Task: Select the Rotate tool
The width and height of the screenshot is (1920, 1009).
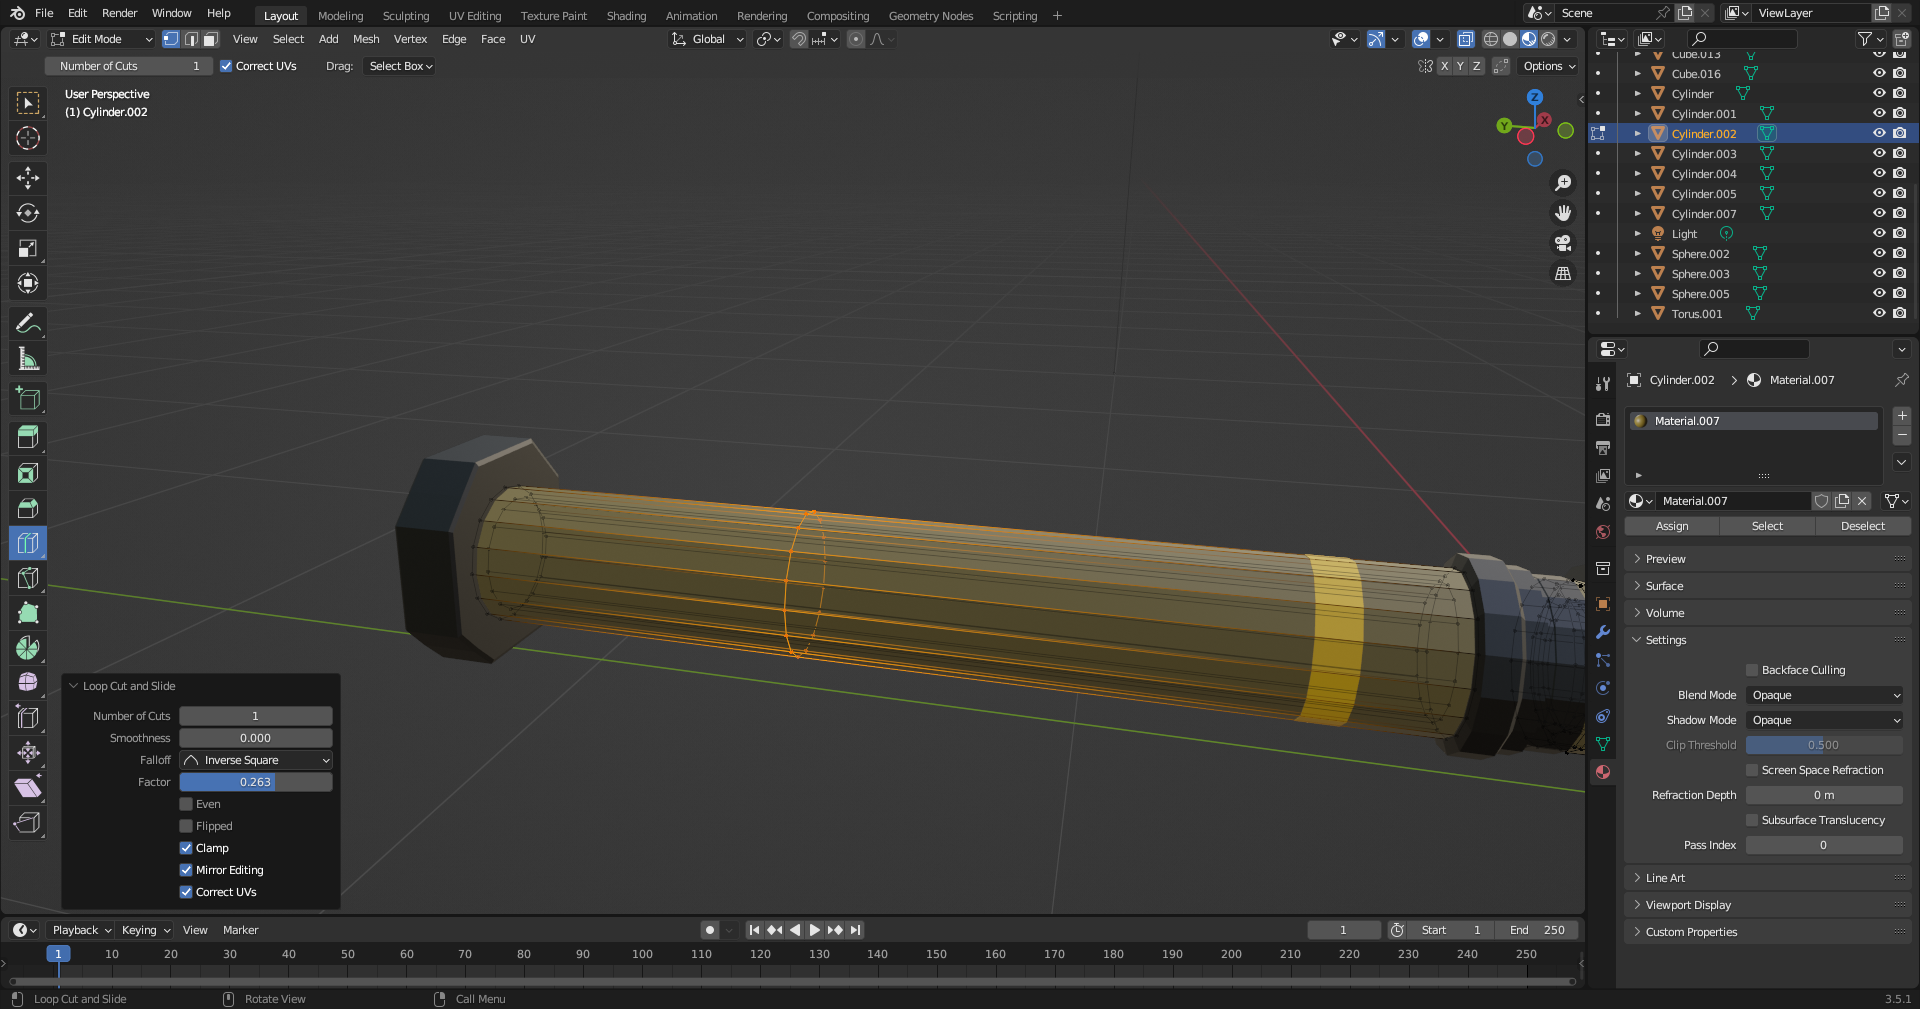Action: pyautogui.click(x=28, y=213)
